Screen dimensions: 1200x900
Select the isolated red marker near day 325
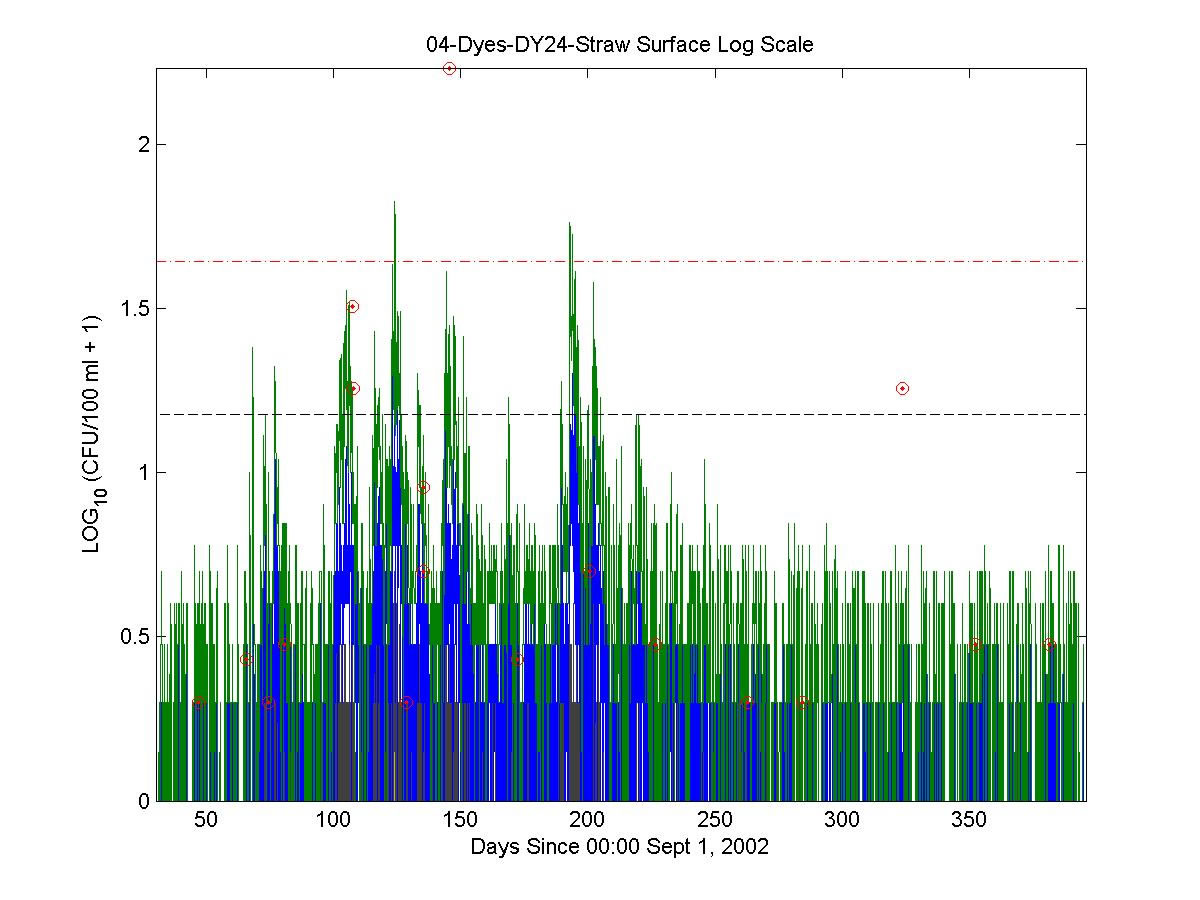(902, 388)
